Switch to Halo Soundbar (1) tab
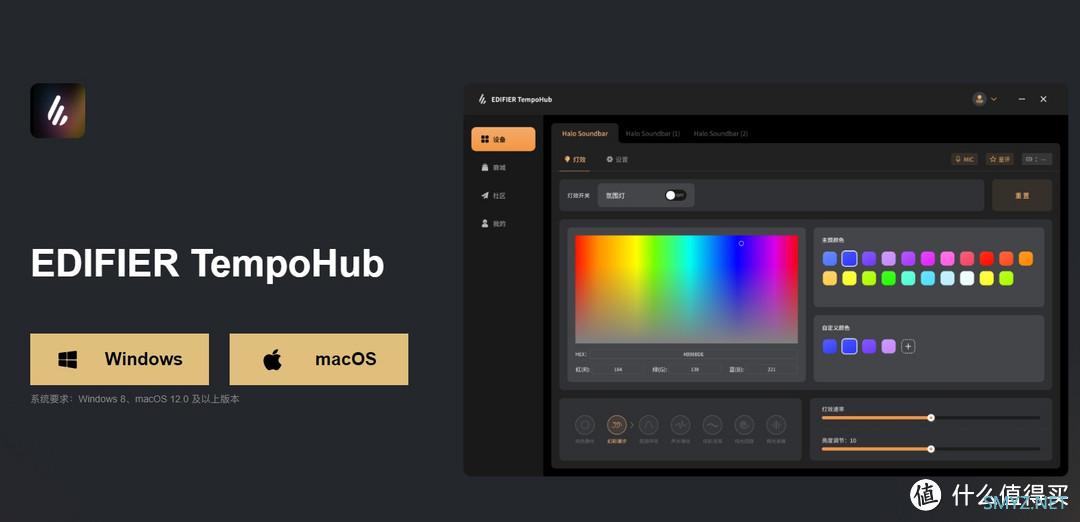This screenshot has height=522, width=1080. pos(652,134)
